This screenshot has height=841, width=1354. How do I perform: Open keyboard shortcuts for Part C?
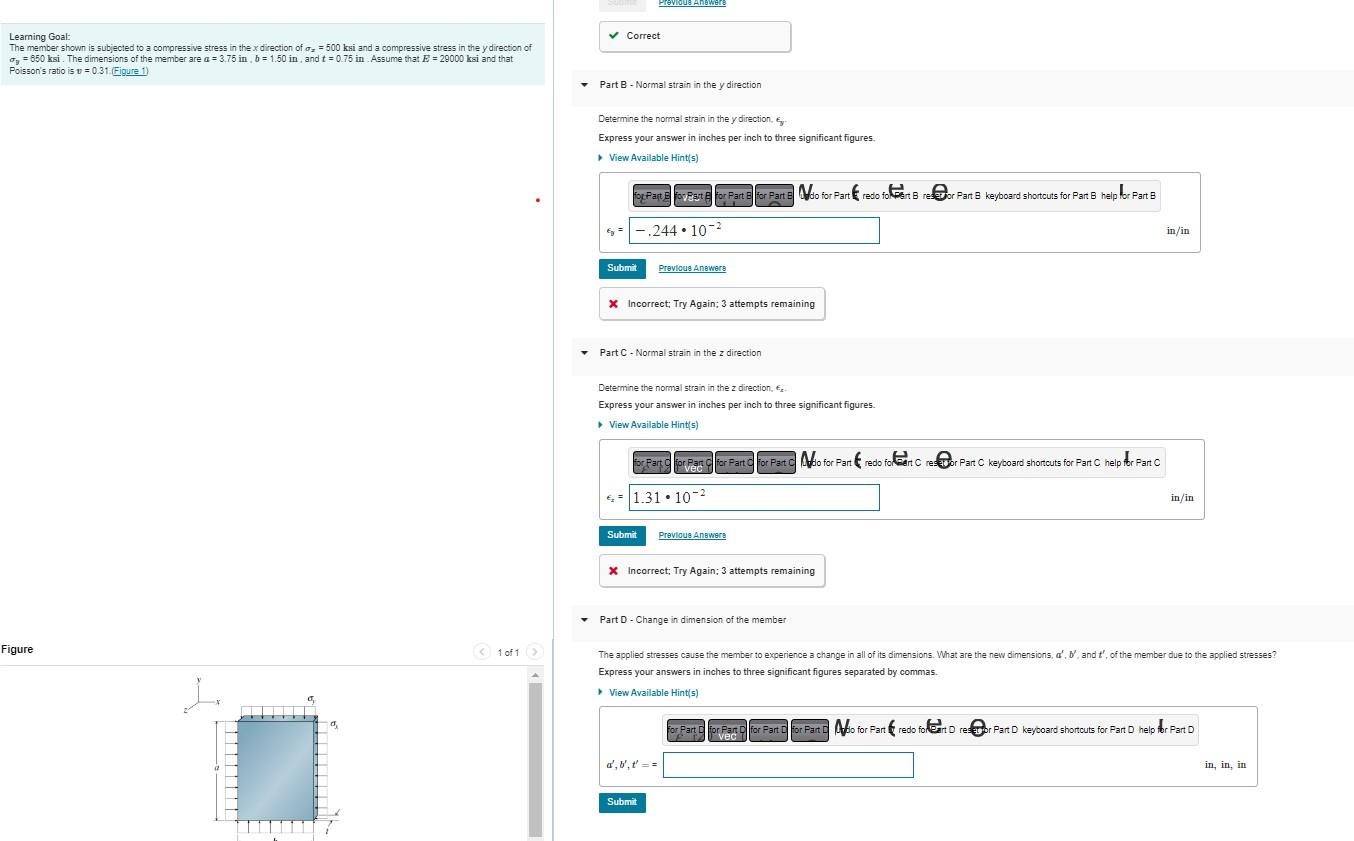pos(1044,463)
